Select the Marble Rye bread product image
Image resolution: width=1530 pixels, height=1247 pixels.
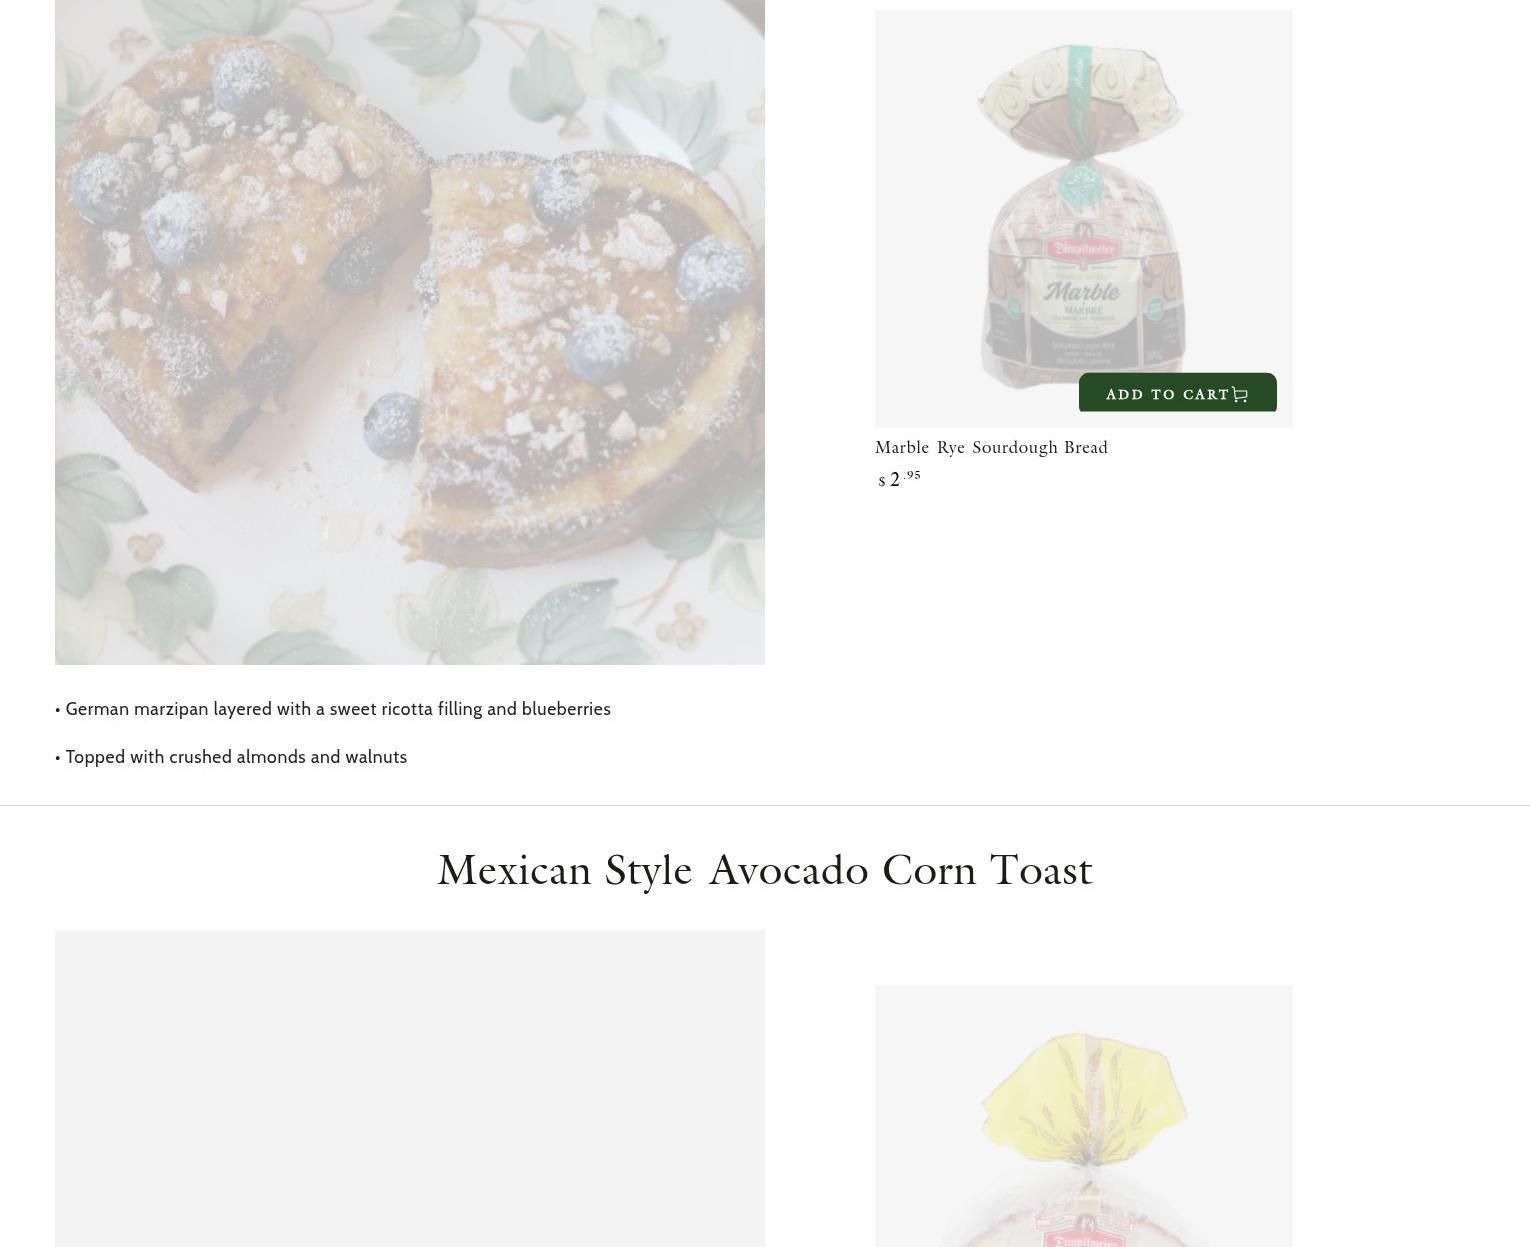1083,219
